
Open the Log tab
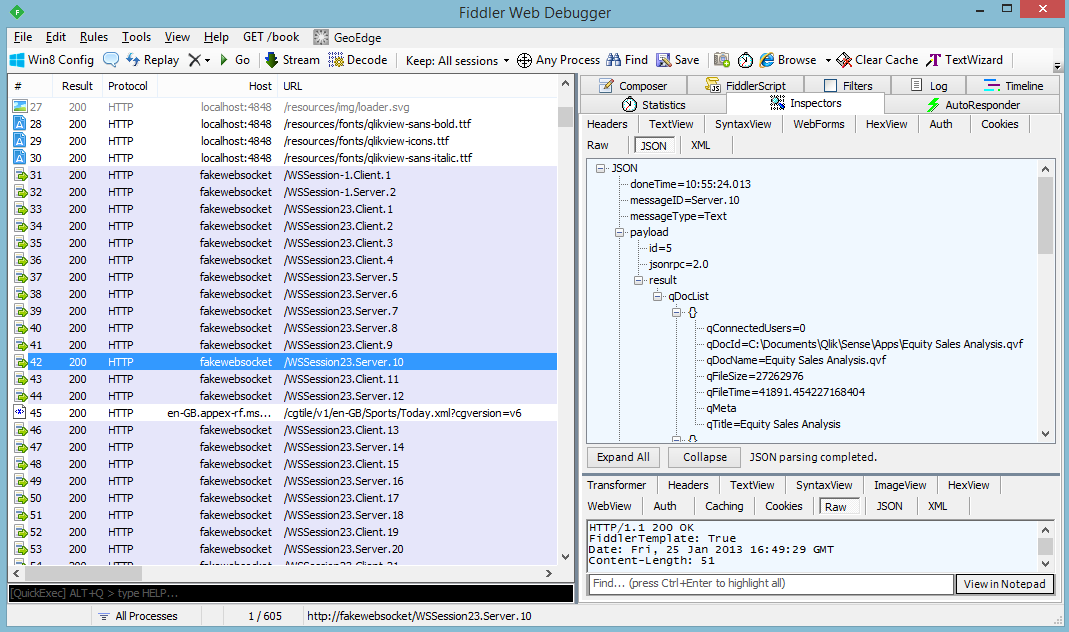tap(929, 86)
